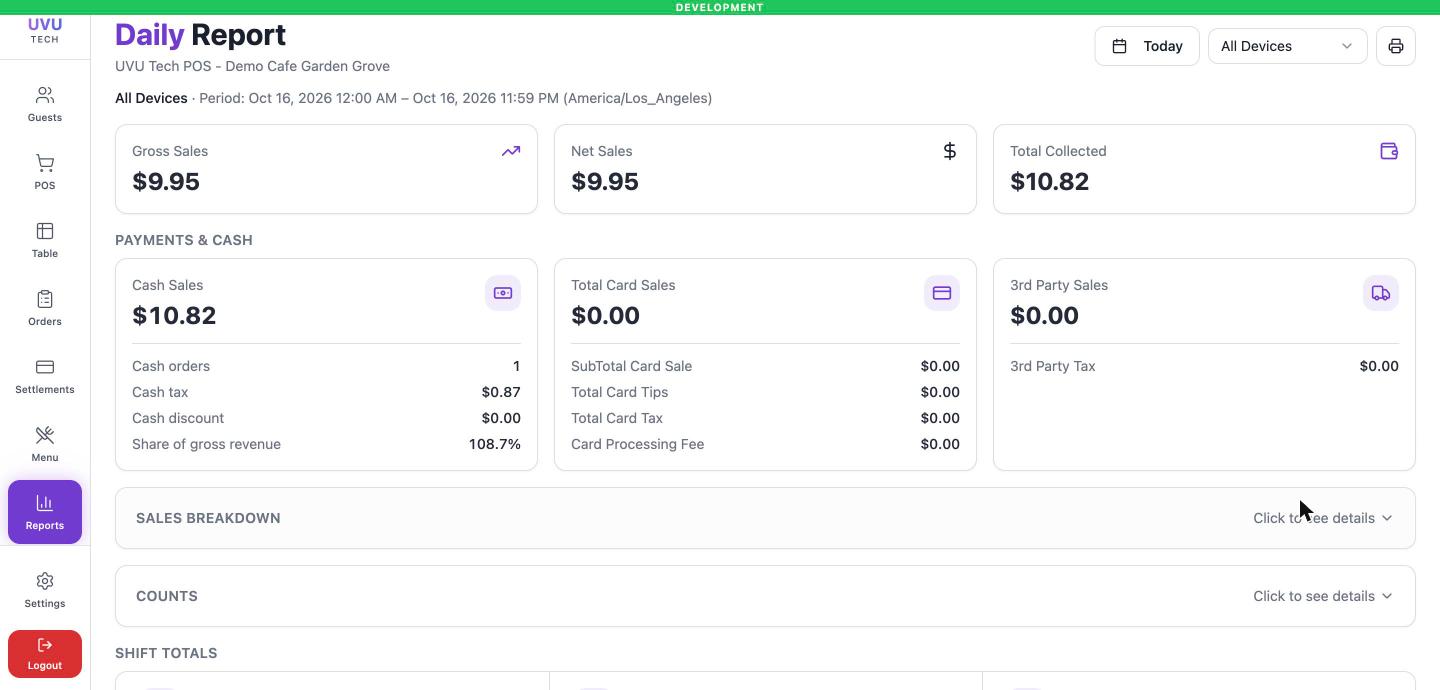Click the 3rd Party Sales truck icon

1381,293
